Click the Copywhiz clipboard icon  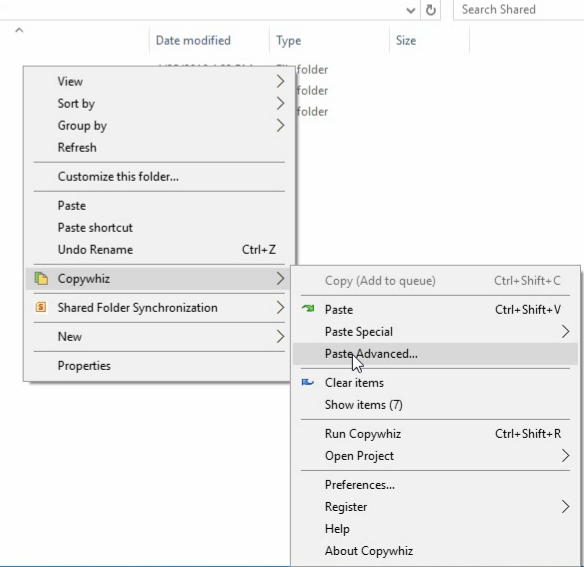[x=41, y=279]
